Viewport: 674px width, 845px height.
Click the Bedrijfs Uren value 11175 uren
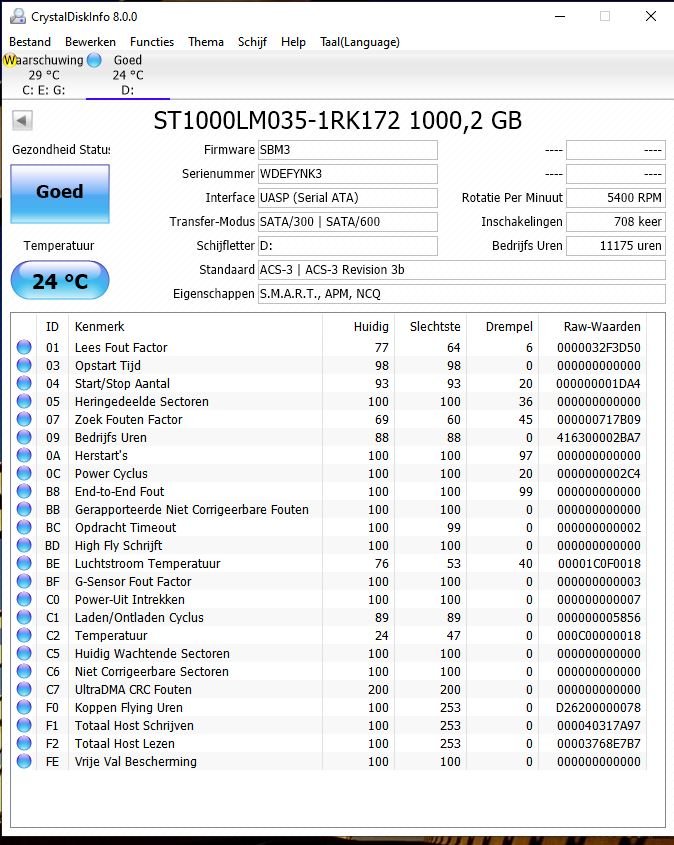616,246
